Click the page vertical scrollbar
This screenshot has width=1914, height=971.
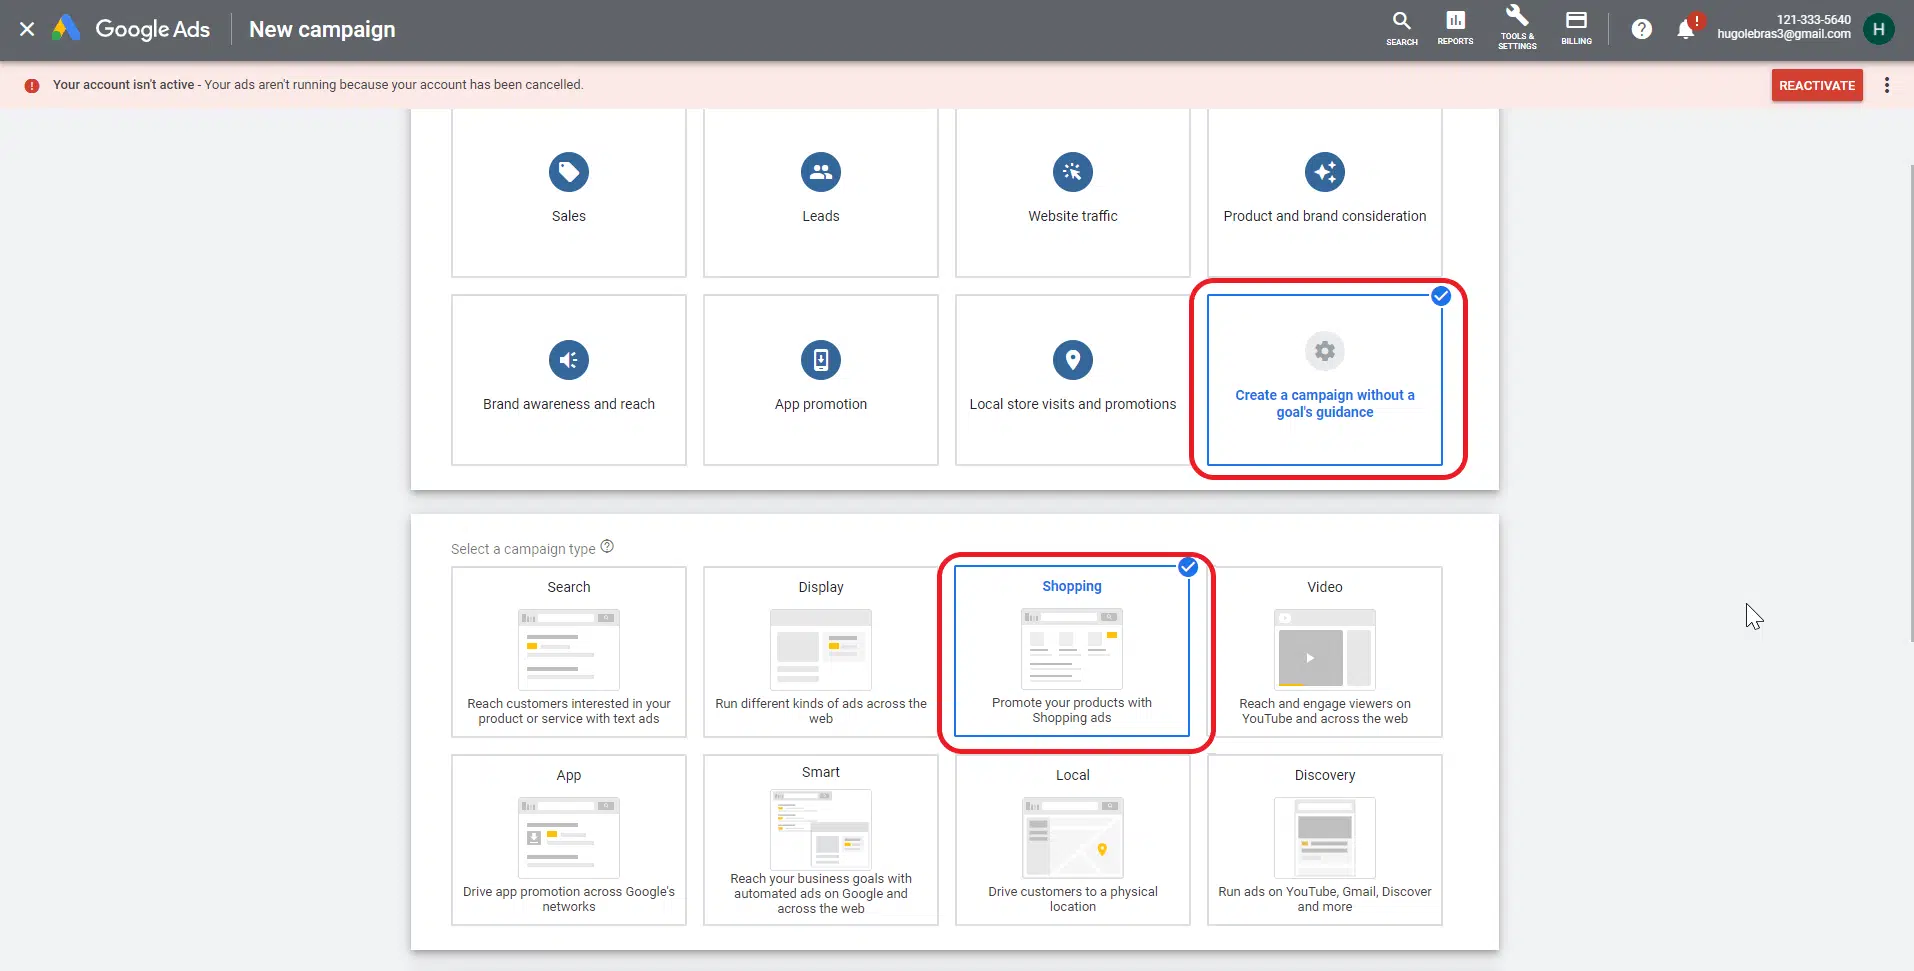click(1910, 400)
